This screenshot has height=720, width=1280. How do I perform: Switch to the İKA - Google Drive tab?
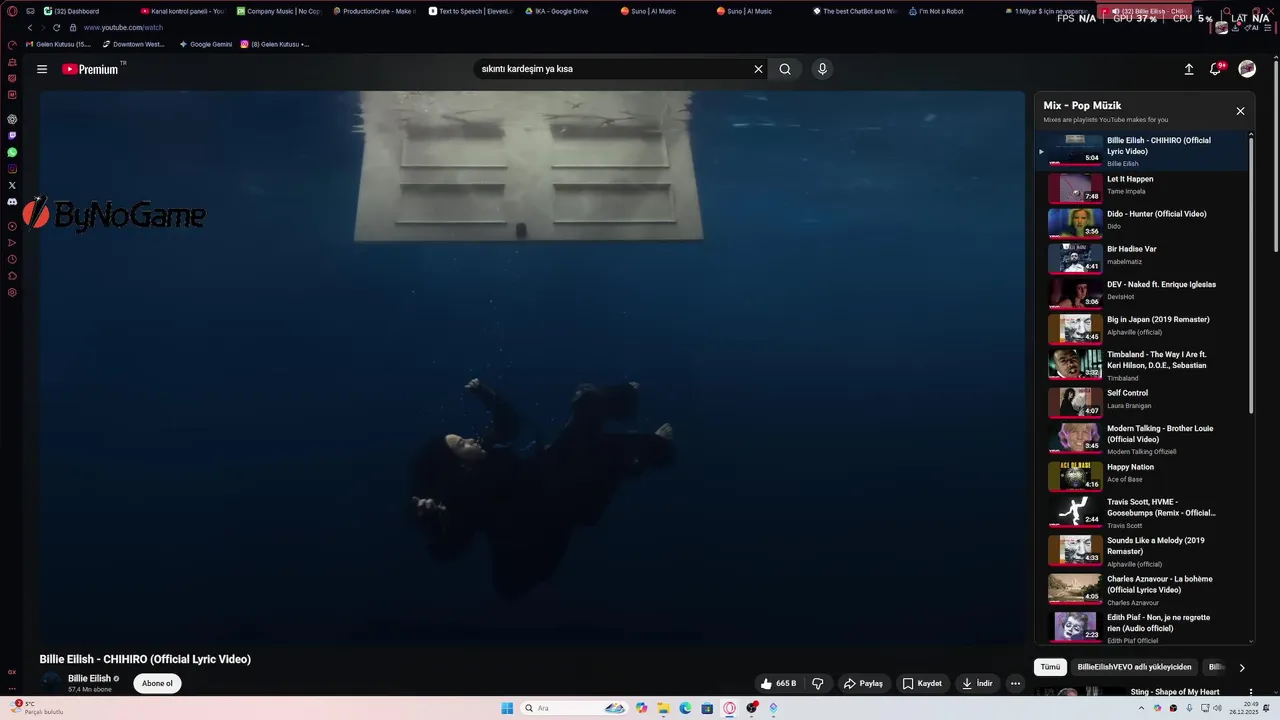pos(566,11)
